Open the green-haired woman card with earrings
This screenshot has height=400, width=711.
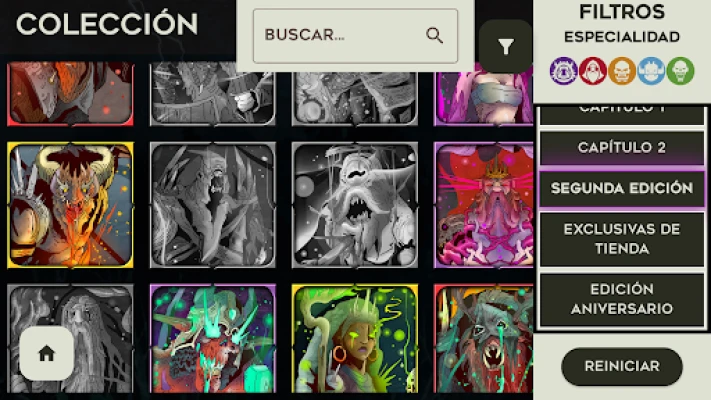pyautogui.click(x=355, y=338)
